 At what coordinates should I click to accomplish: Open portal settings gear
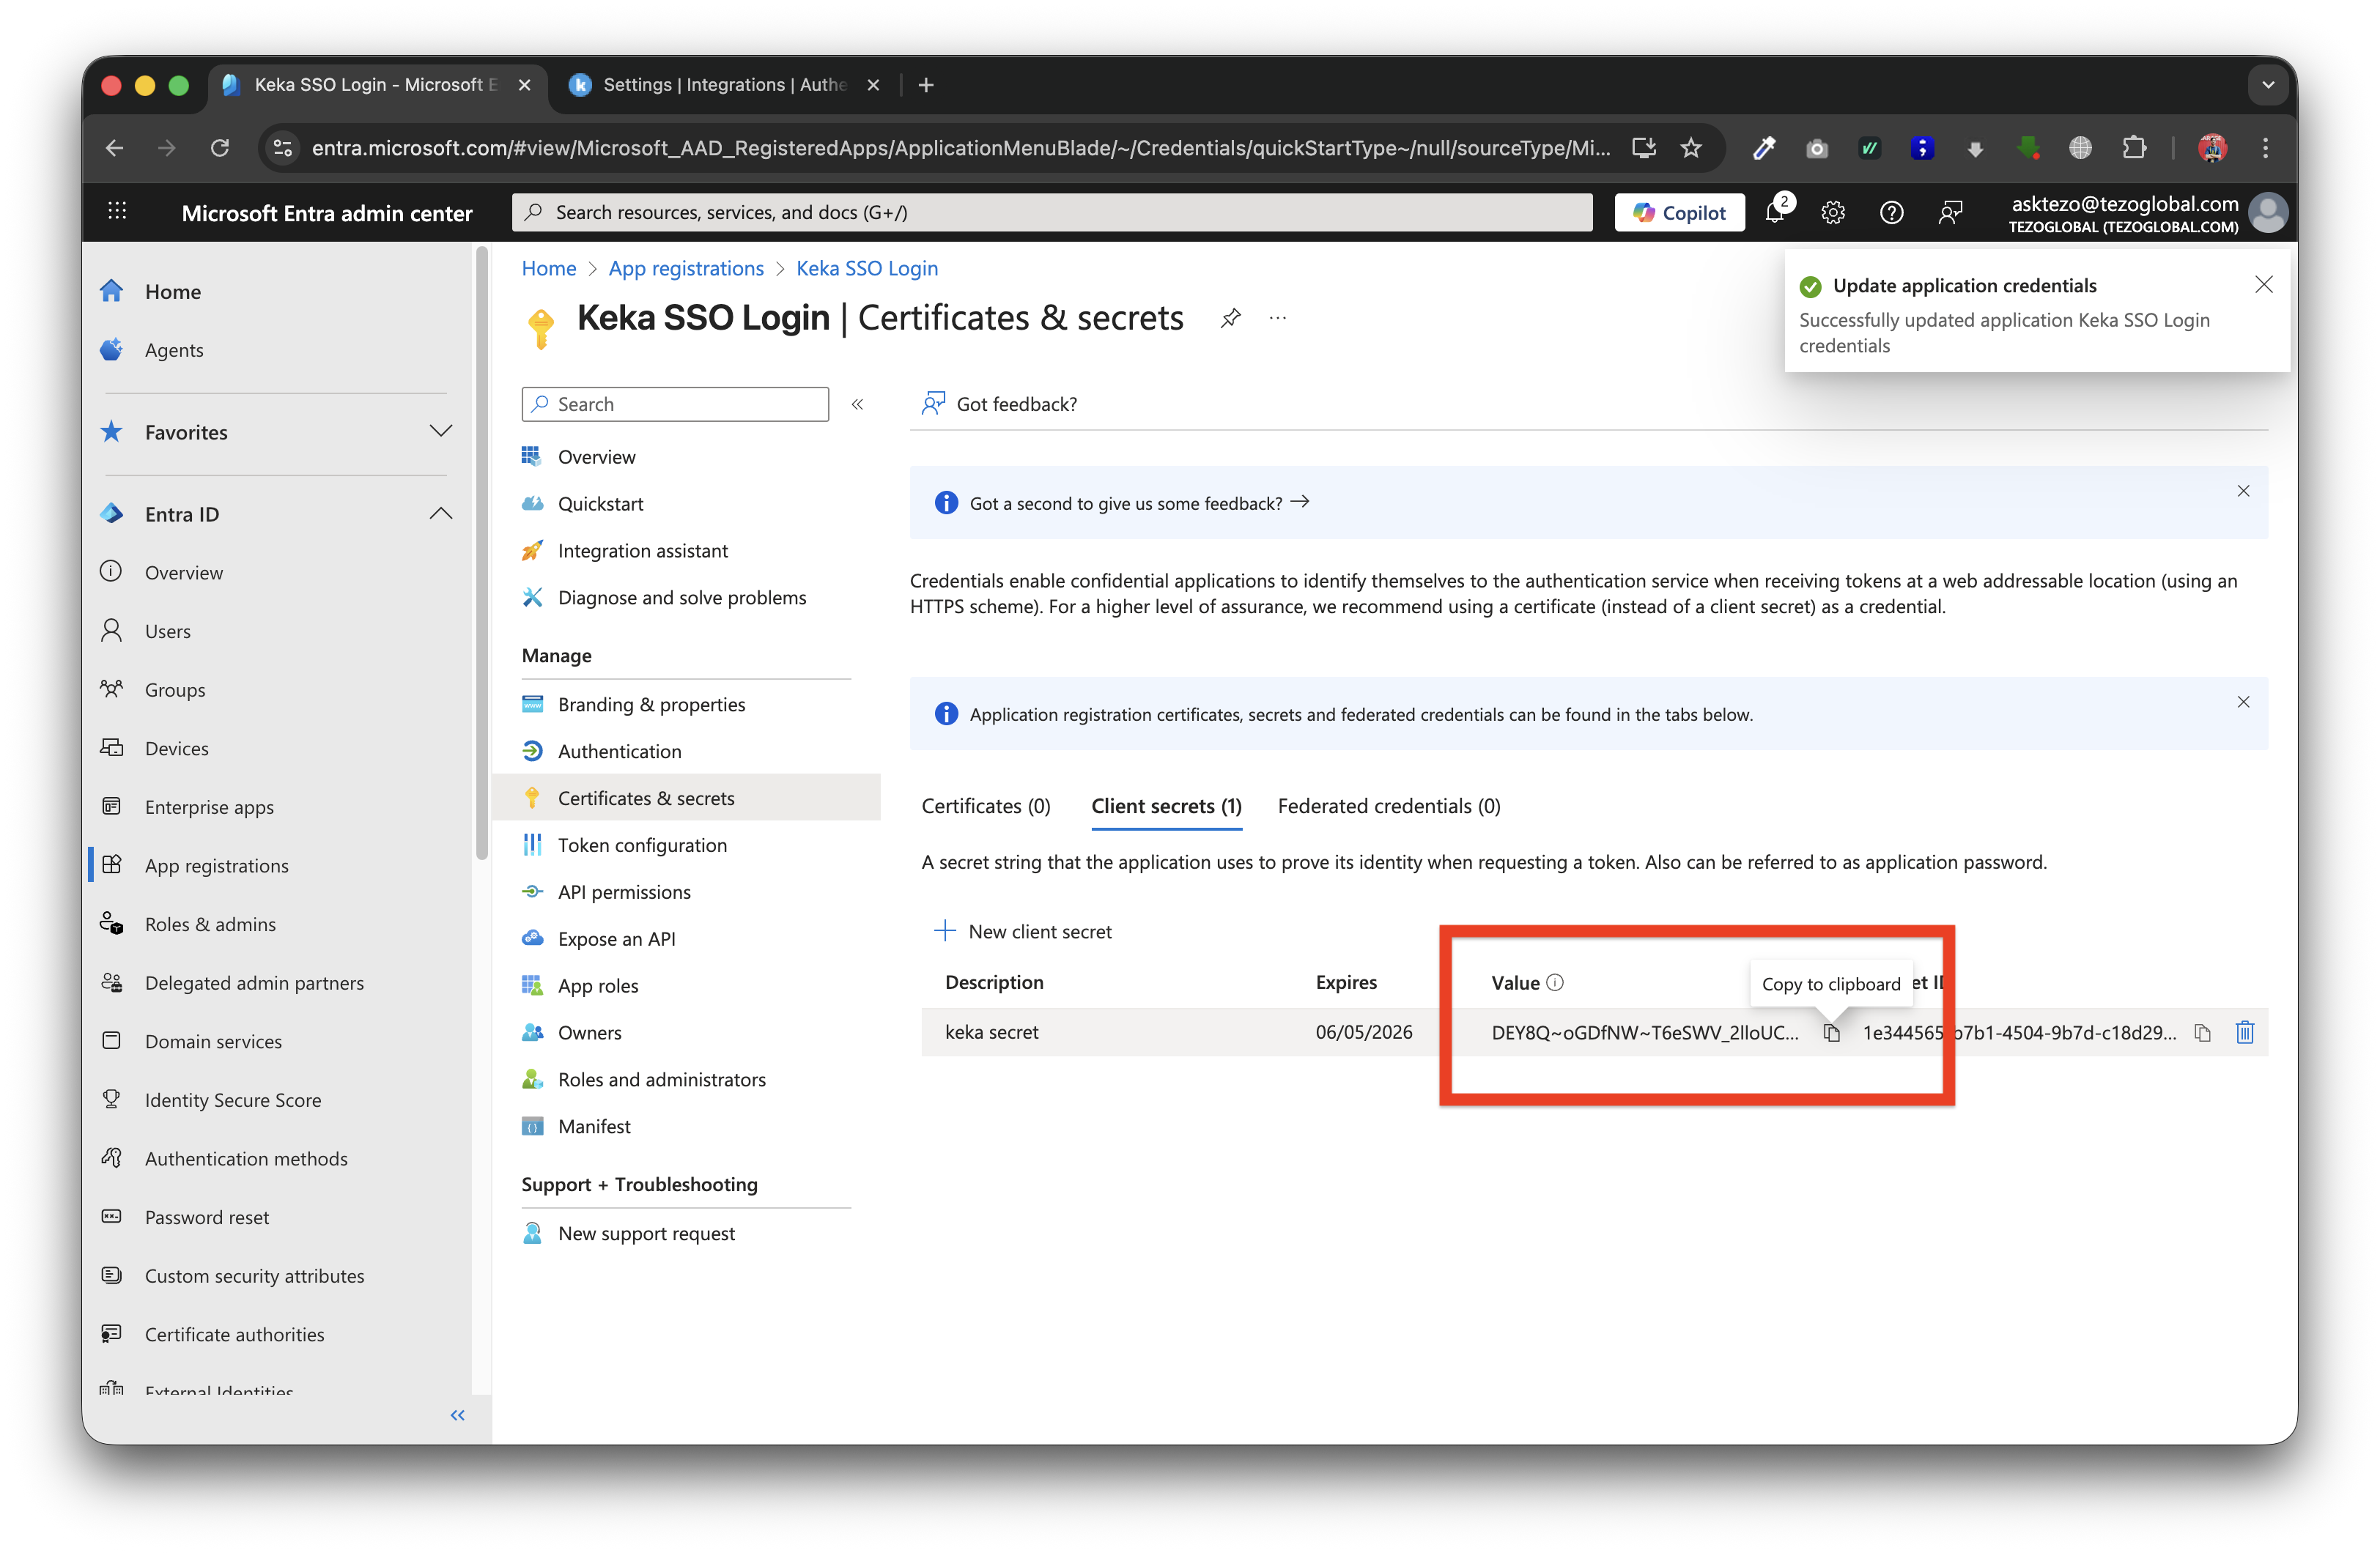click(1832, 212)
